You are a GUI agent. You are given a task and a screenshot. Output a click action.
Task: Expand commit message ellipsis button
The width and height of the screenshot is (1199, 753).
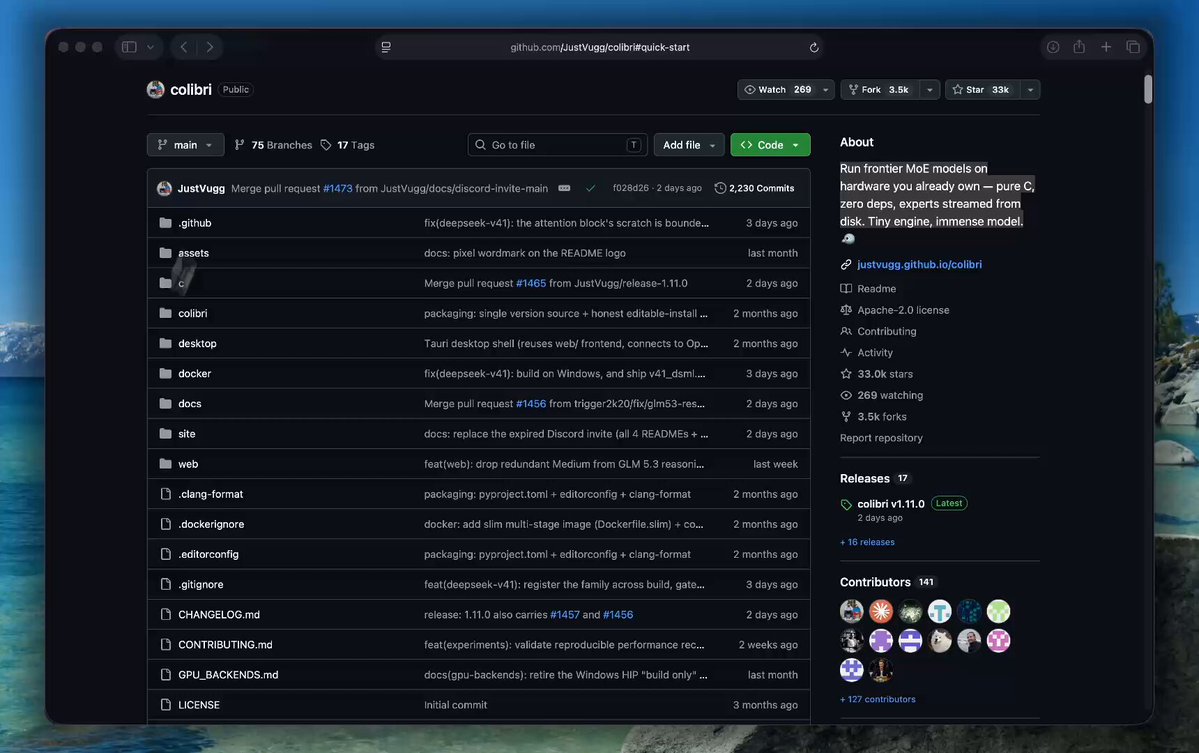pos(564,188)
